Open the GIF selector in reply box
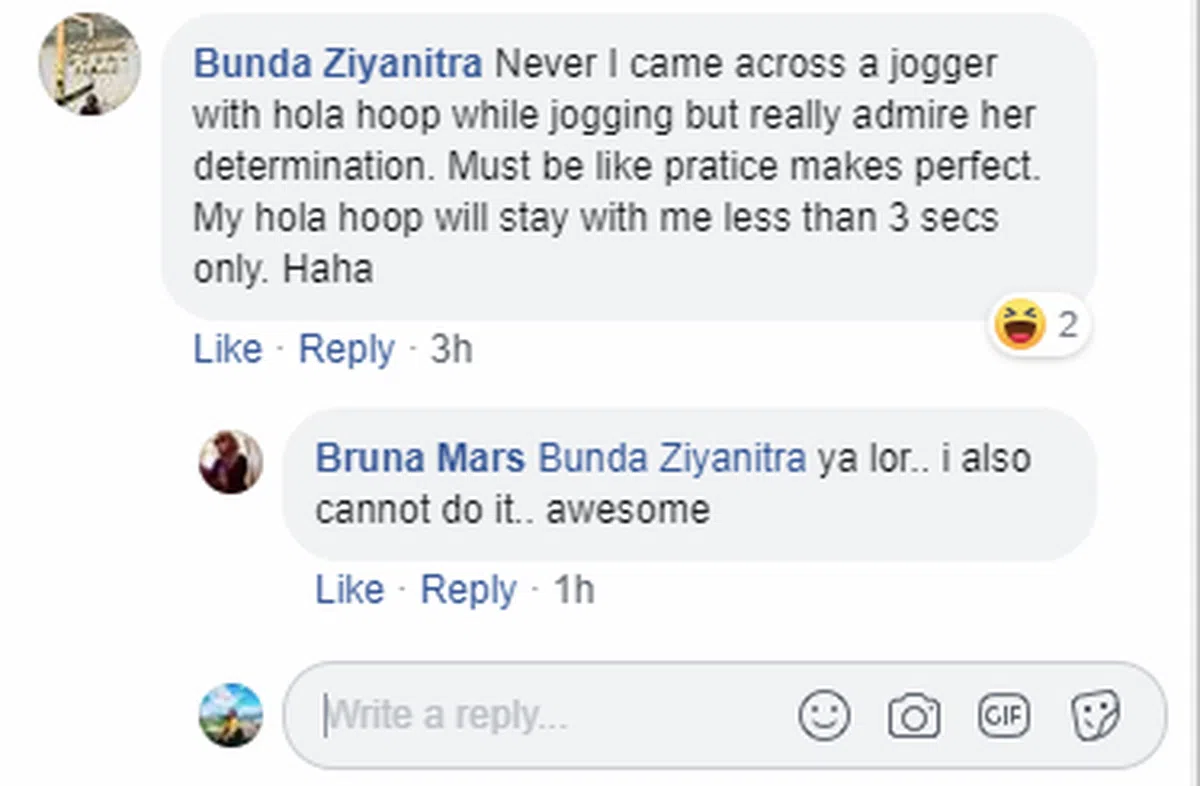The width and height of the screenshot is (1200, 786). (x=1003, y=716)
